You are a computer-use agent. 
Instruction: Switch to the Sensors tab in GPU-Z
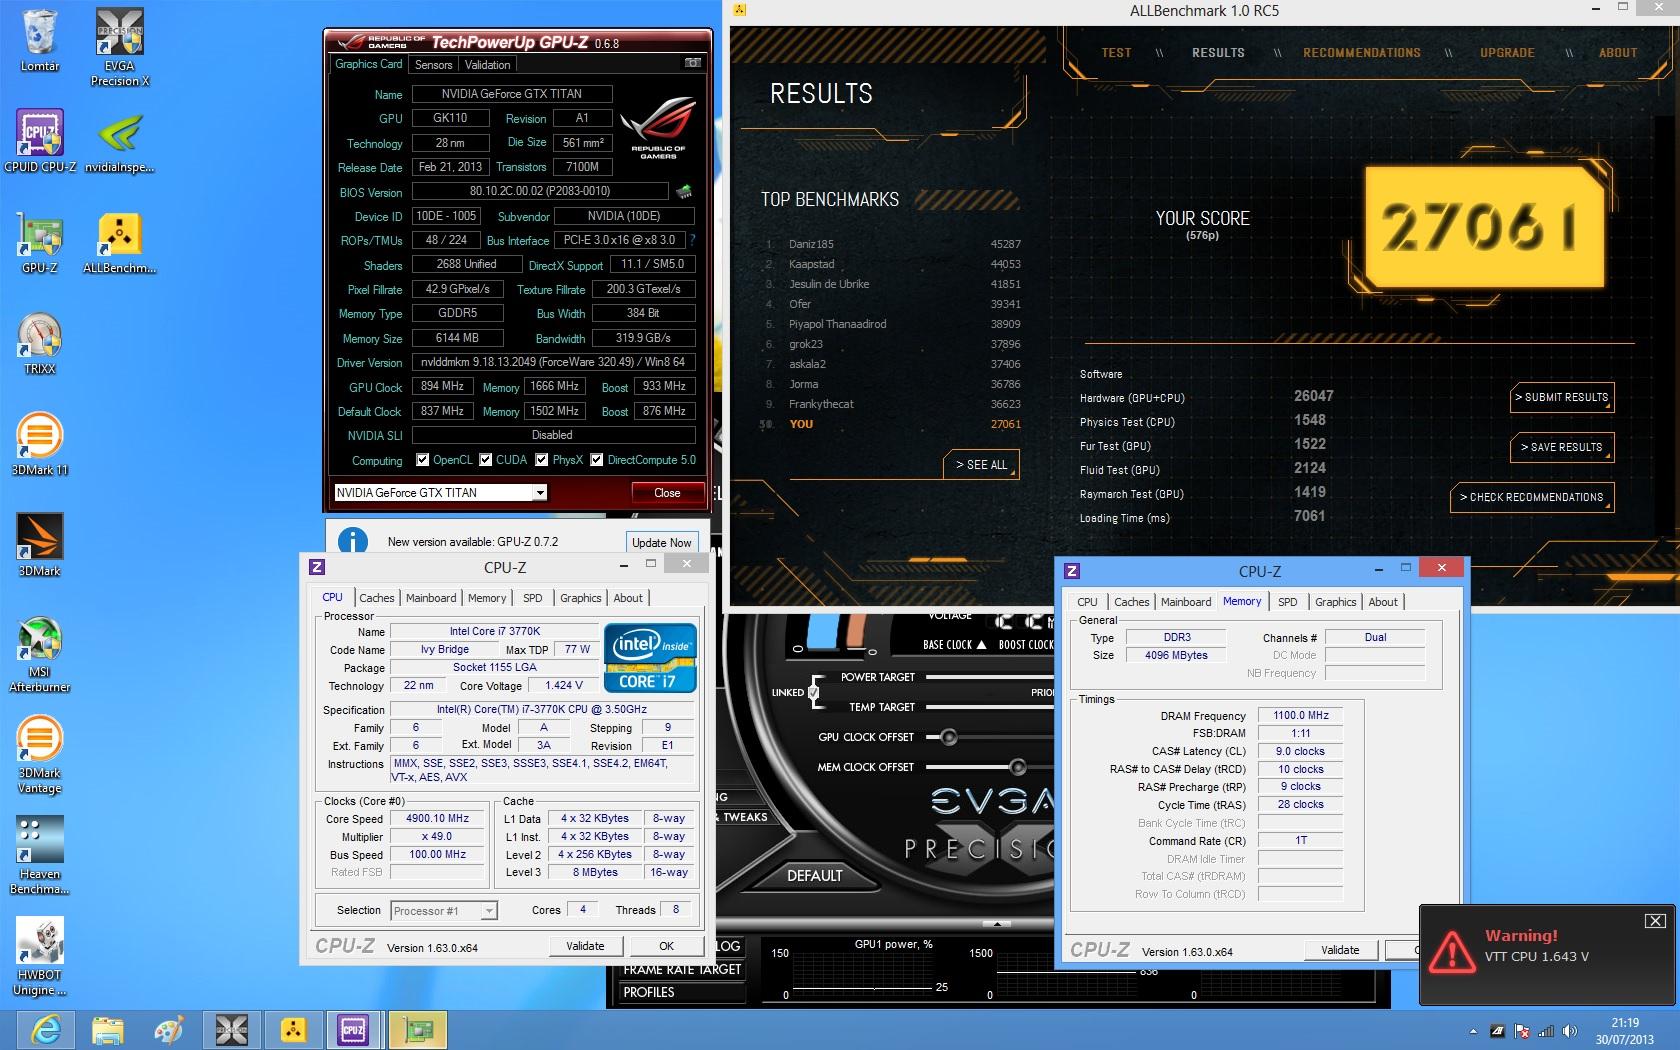(434, 64)
